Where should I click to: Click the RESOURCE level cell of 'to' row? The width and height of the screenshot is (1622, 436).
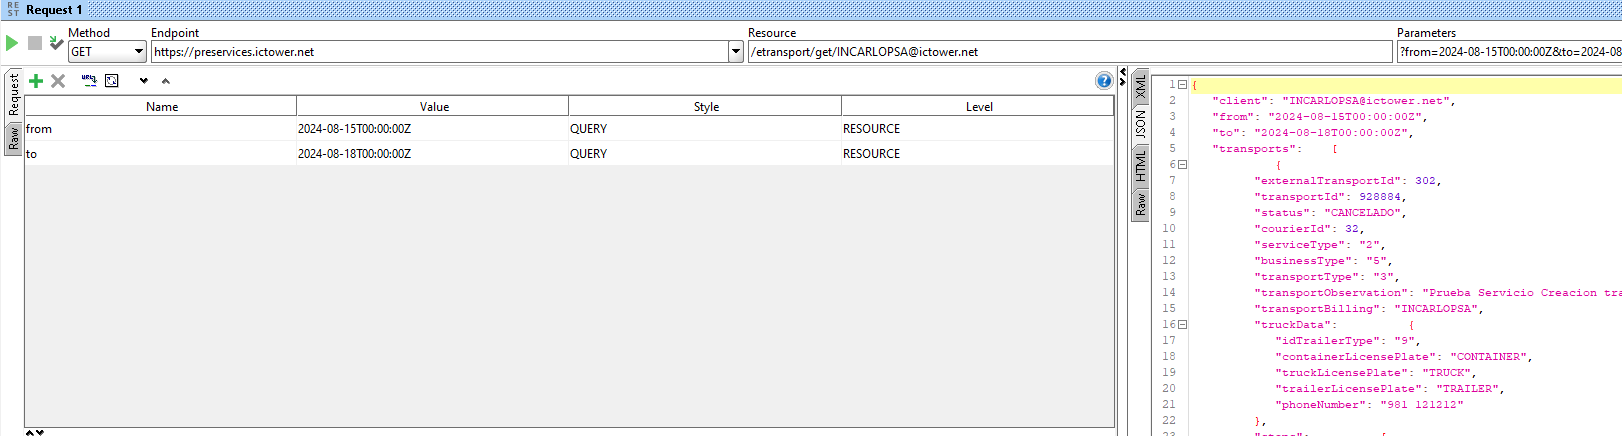coord(978,153)
